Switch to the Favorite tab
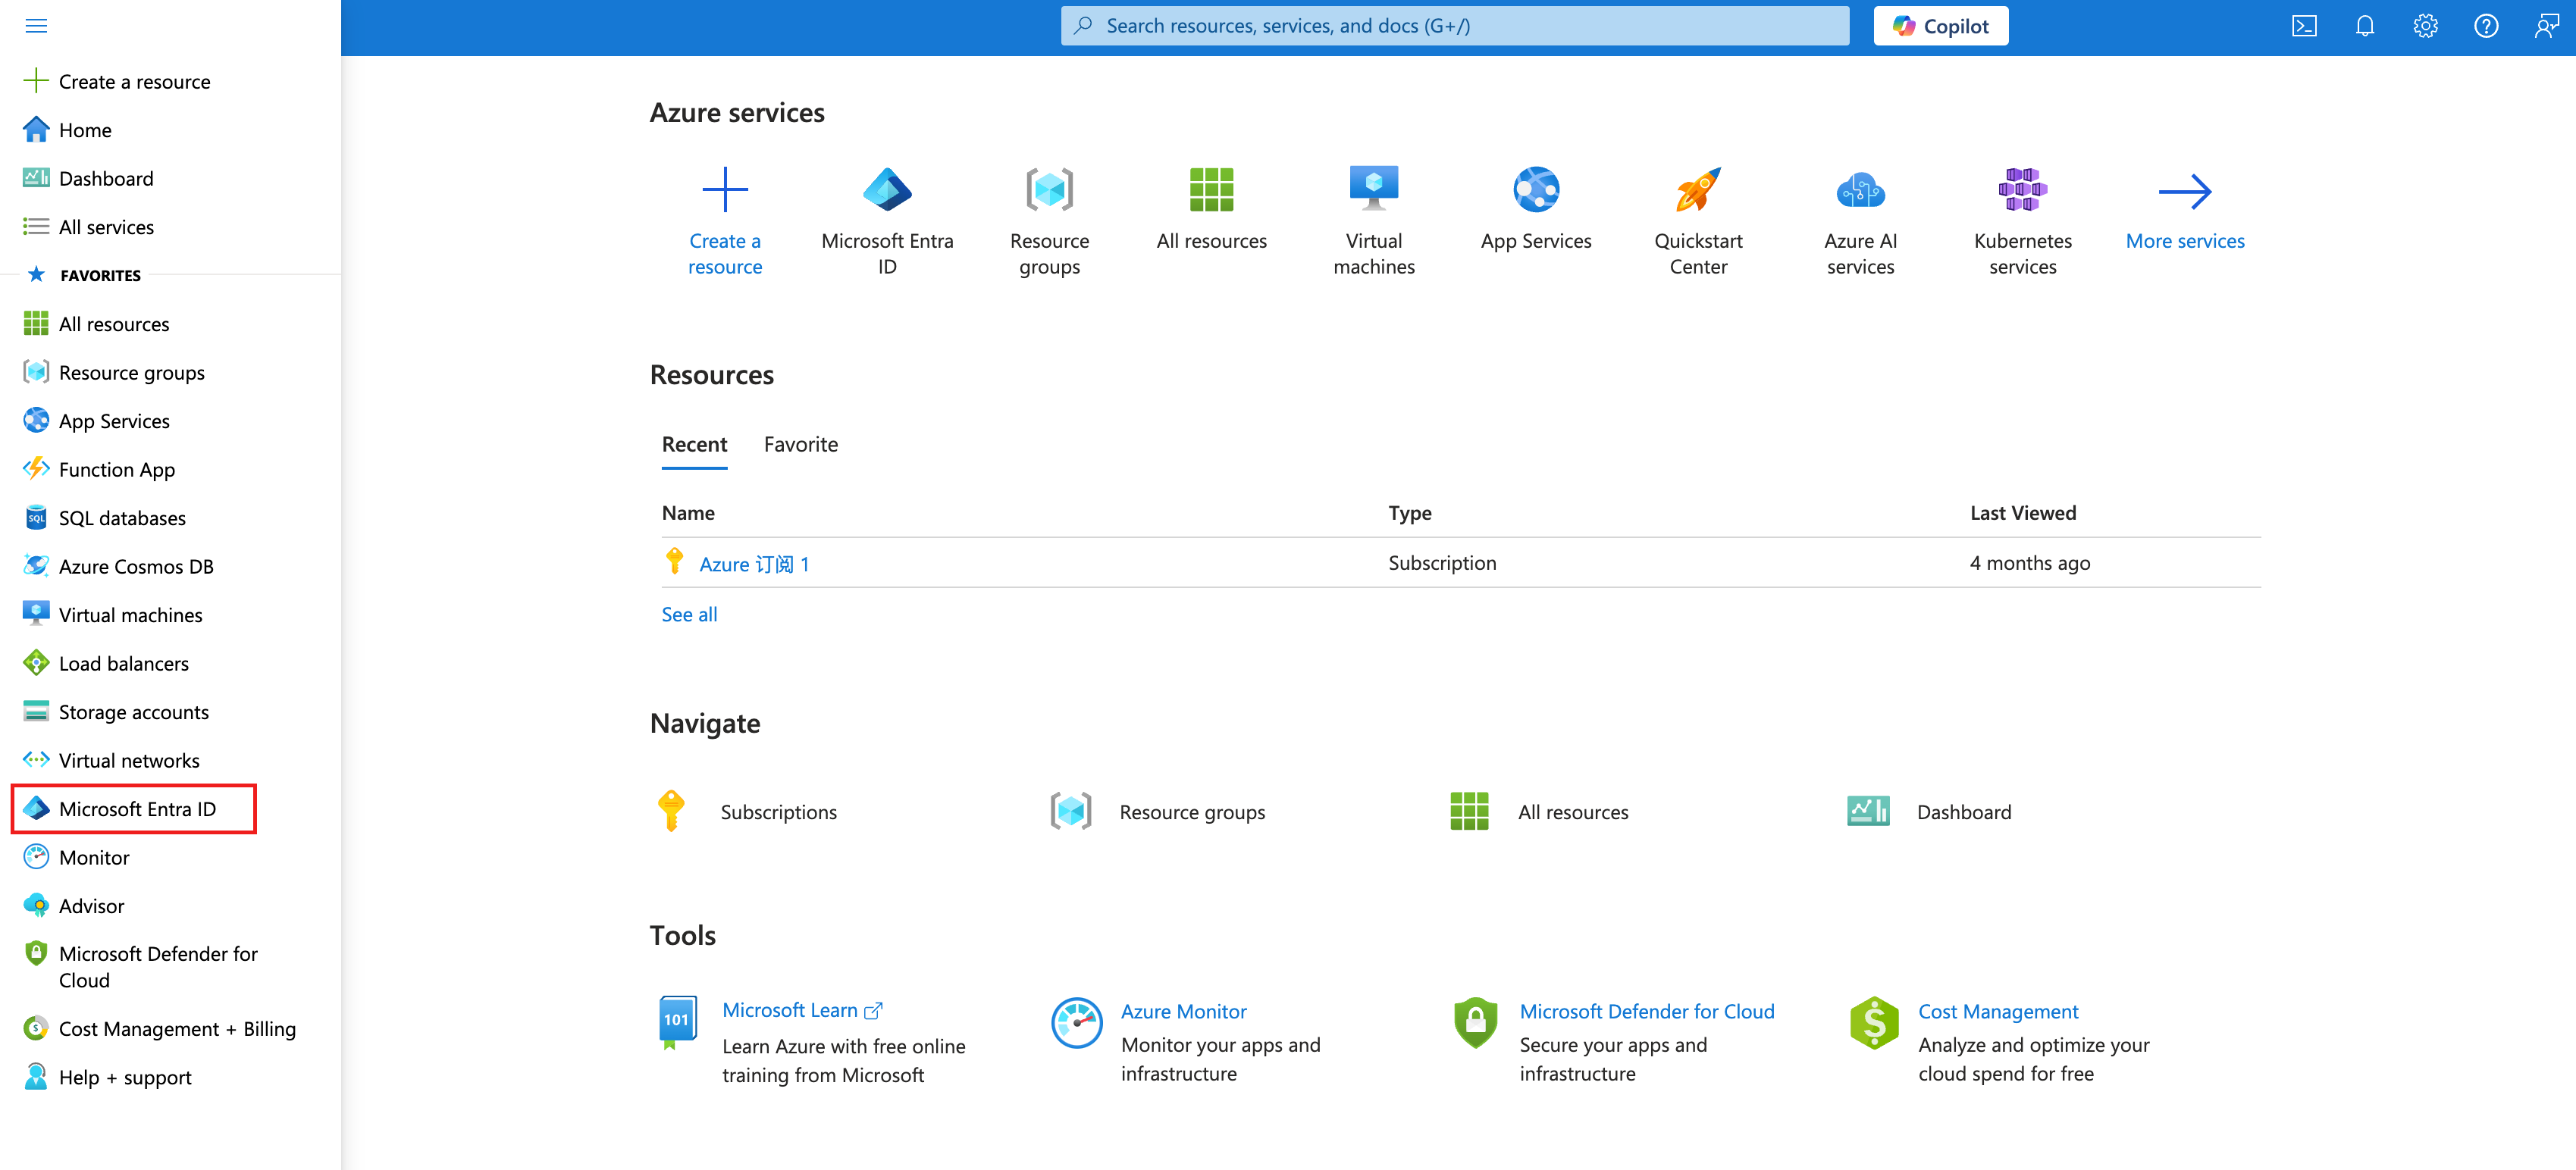2576x1170 pixels. click(x=800, y=444)
